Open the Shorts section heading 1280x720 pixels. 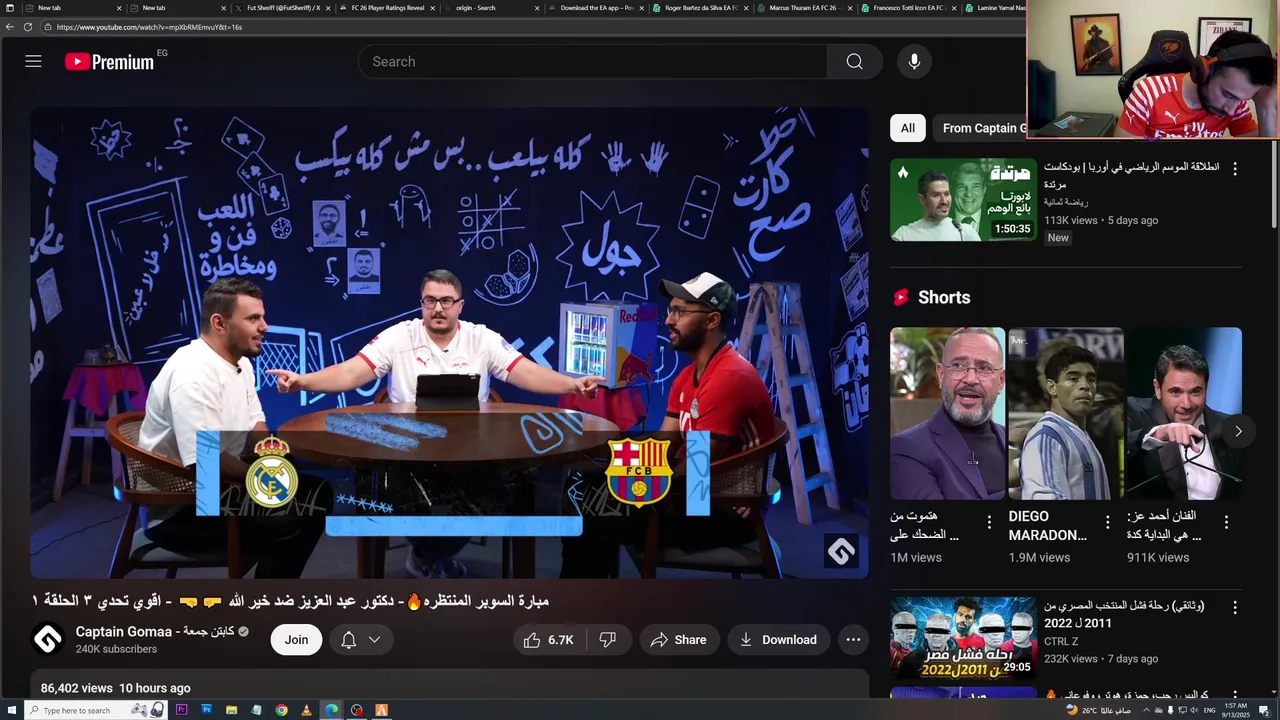coord(944,297)
